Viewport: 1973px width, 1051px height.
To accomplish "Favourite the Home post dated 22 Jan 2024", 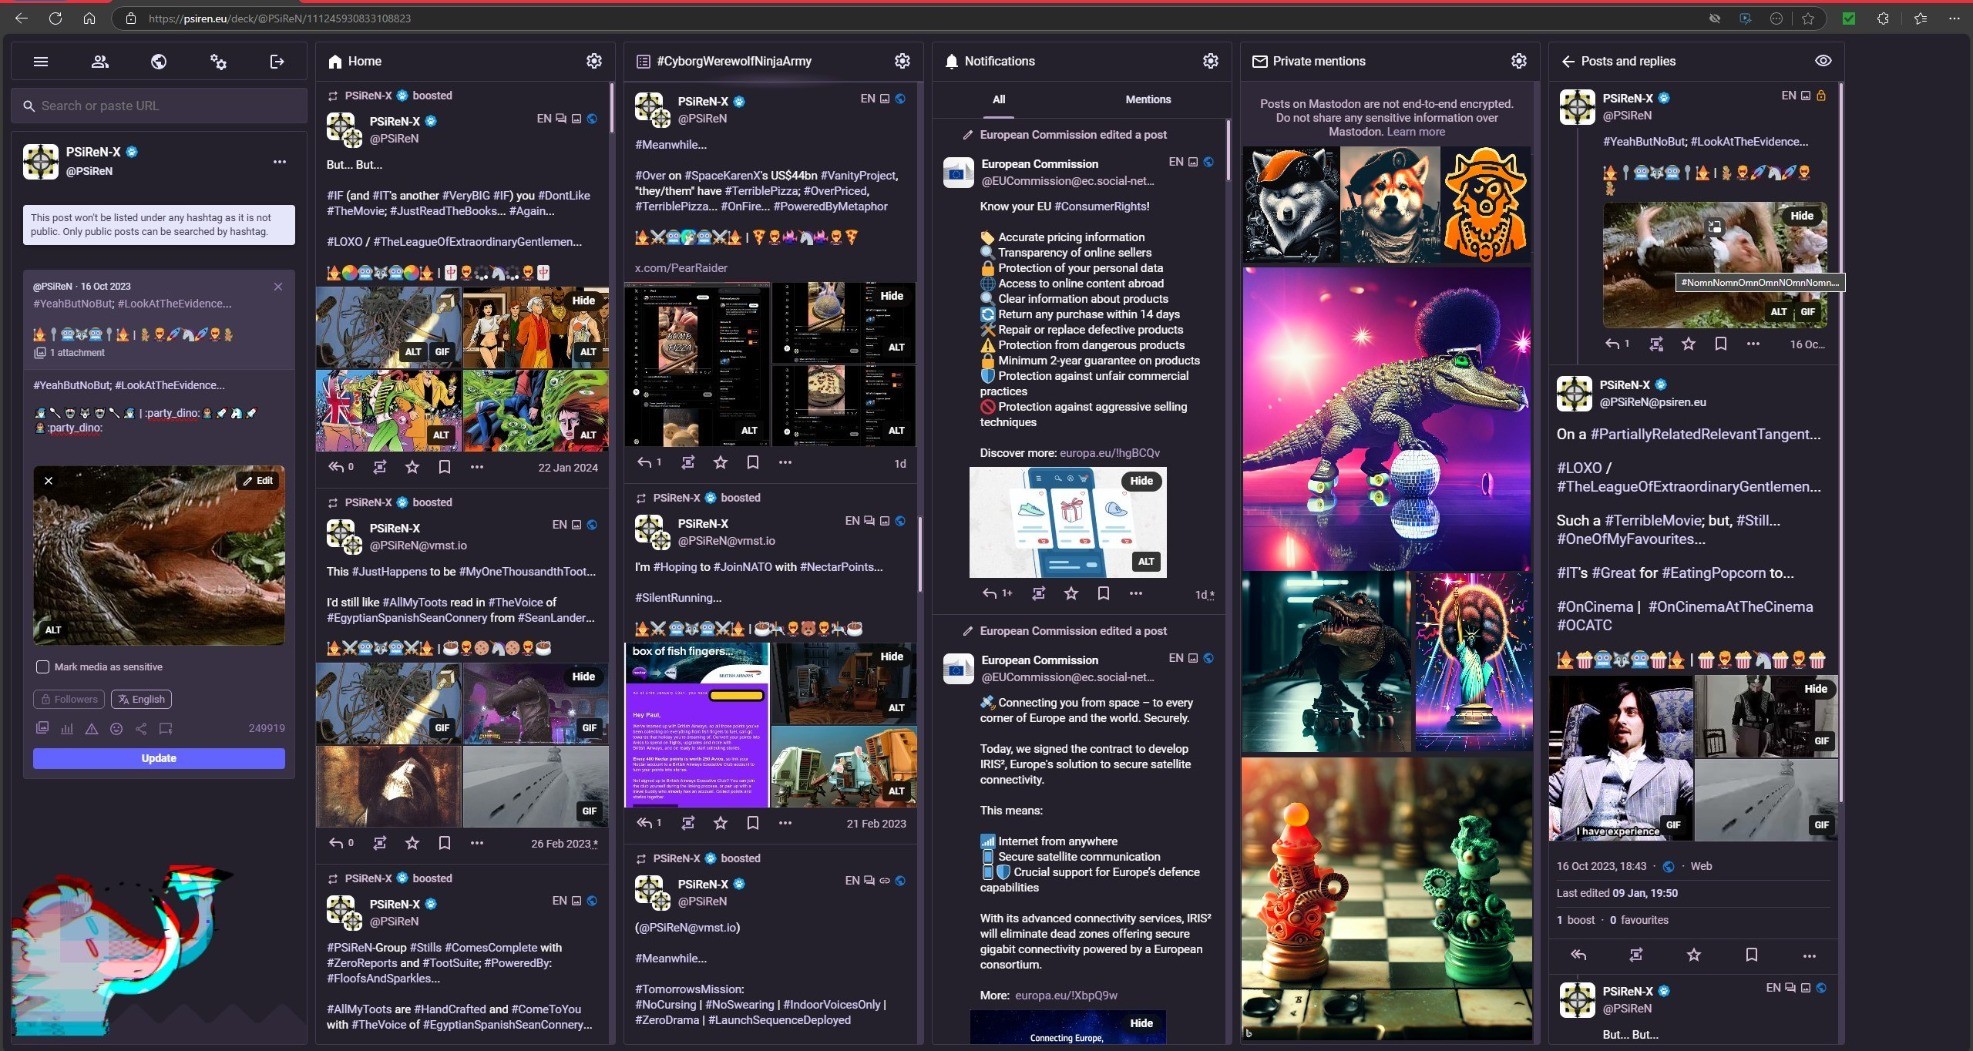I will pyautogui.click(x=412, y=467).
